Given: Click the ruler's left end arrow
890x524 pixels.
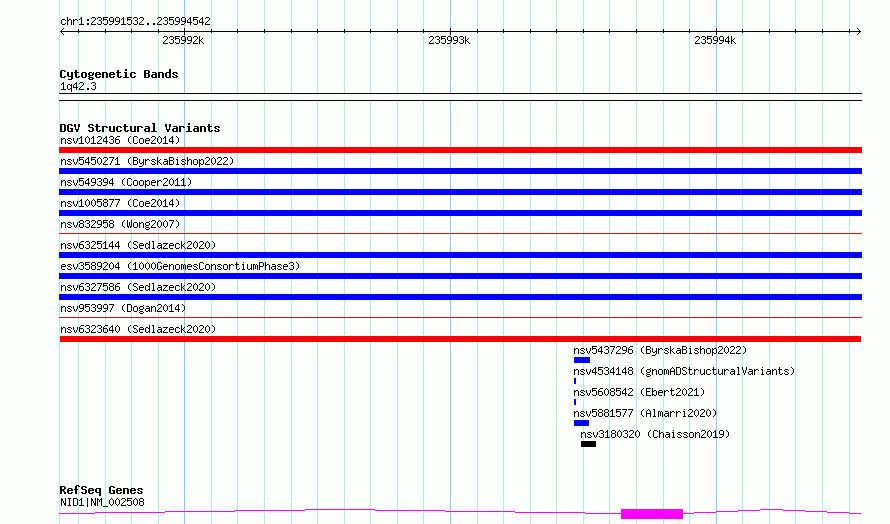Looking at the screenshot, I should tap(63, 31).
